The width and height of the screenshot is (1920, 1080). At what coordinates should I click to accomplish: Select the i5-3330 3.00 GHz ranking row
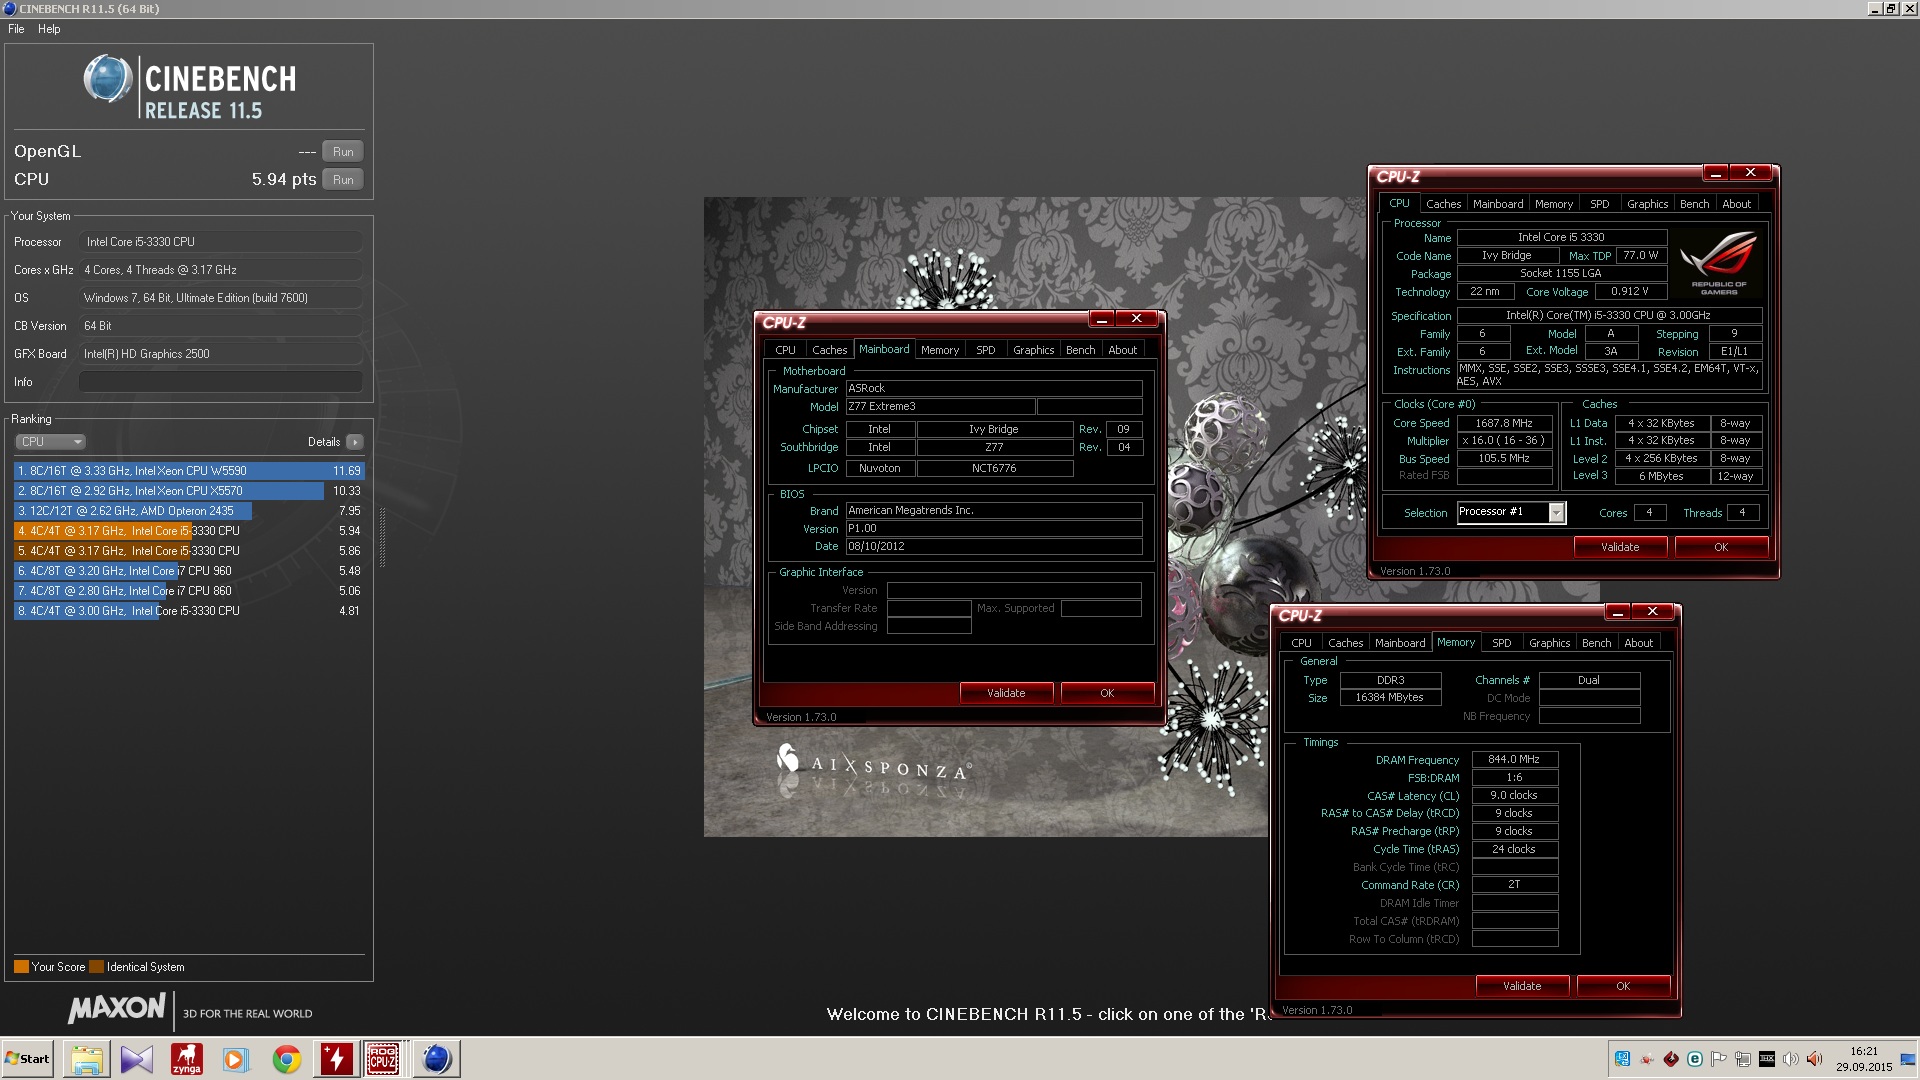(189, 611)
